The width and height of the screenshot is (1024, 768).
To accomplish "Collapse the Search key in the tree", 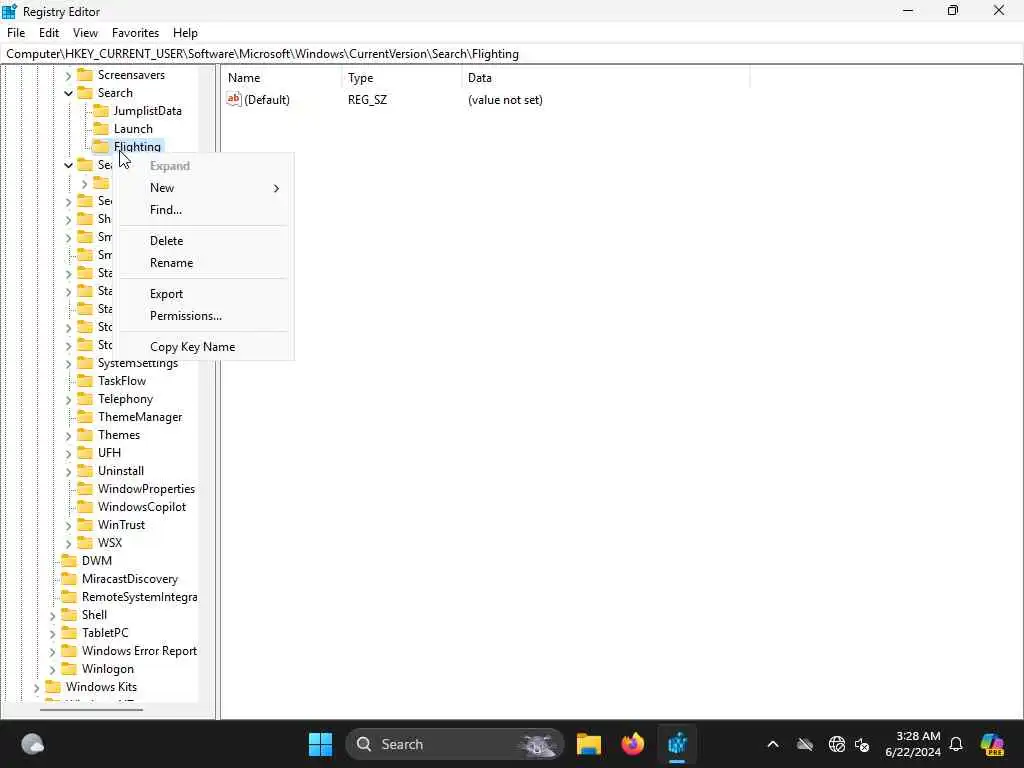I will click(69, 93).
